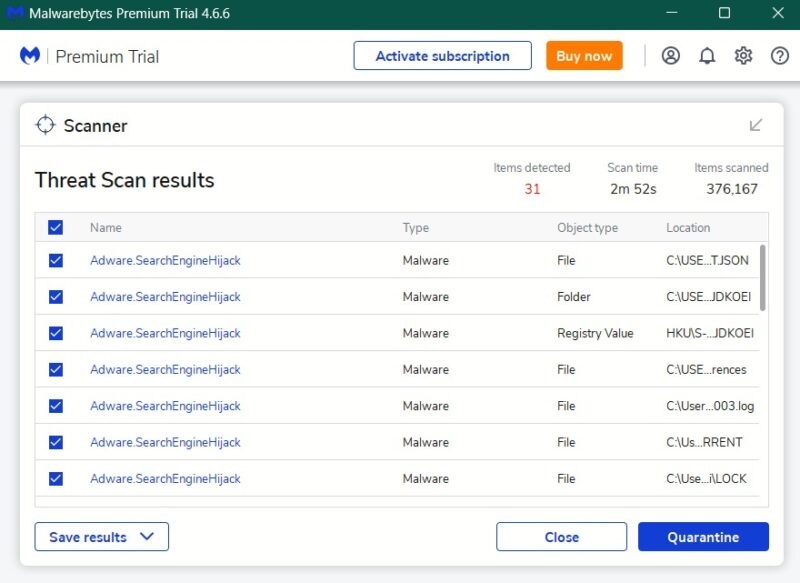Uncheck the select-all checkbox in the header
The height and width of the screenshot is (583, 800).
point(55,227)
